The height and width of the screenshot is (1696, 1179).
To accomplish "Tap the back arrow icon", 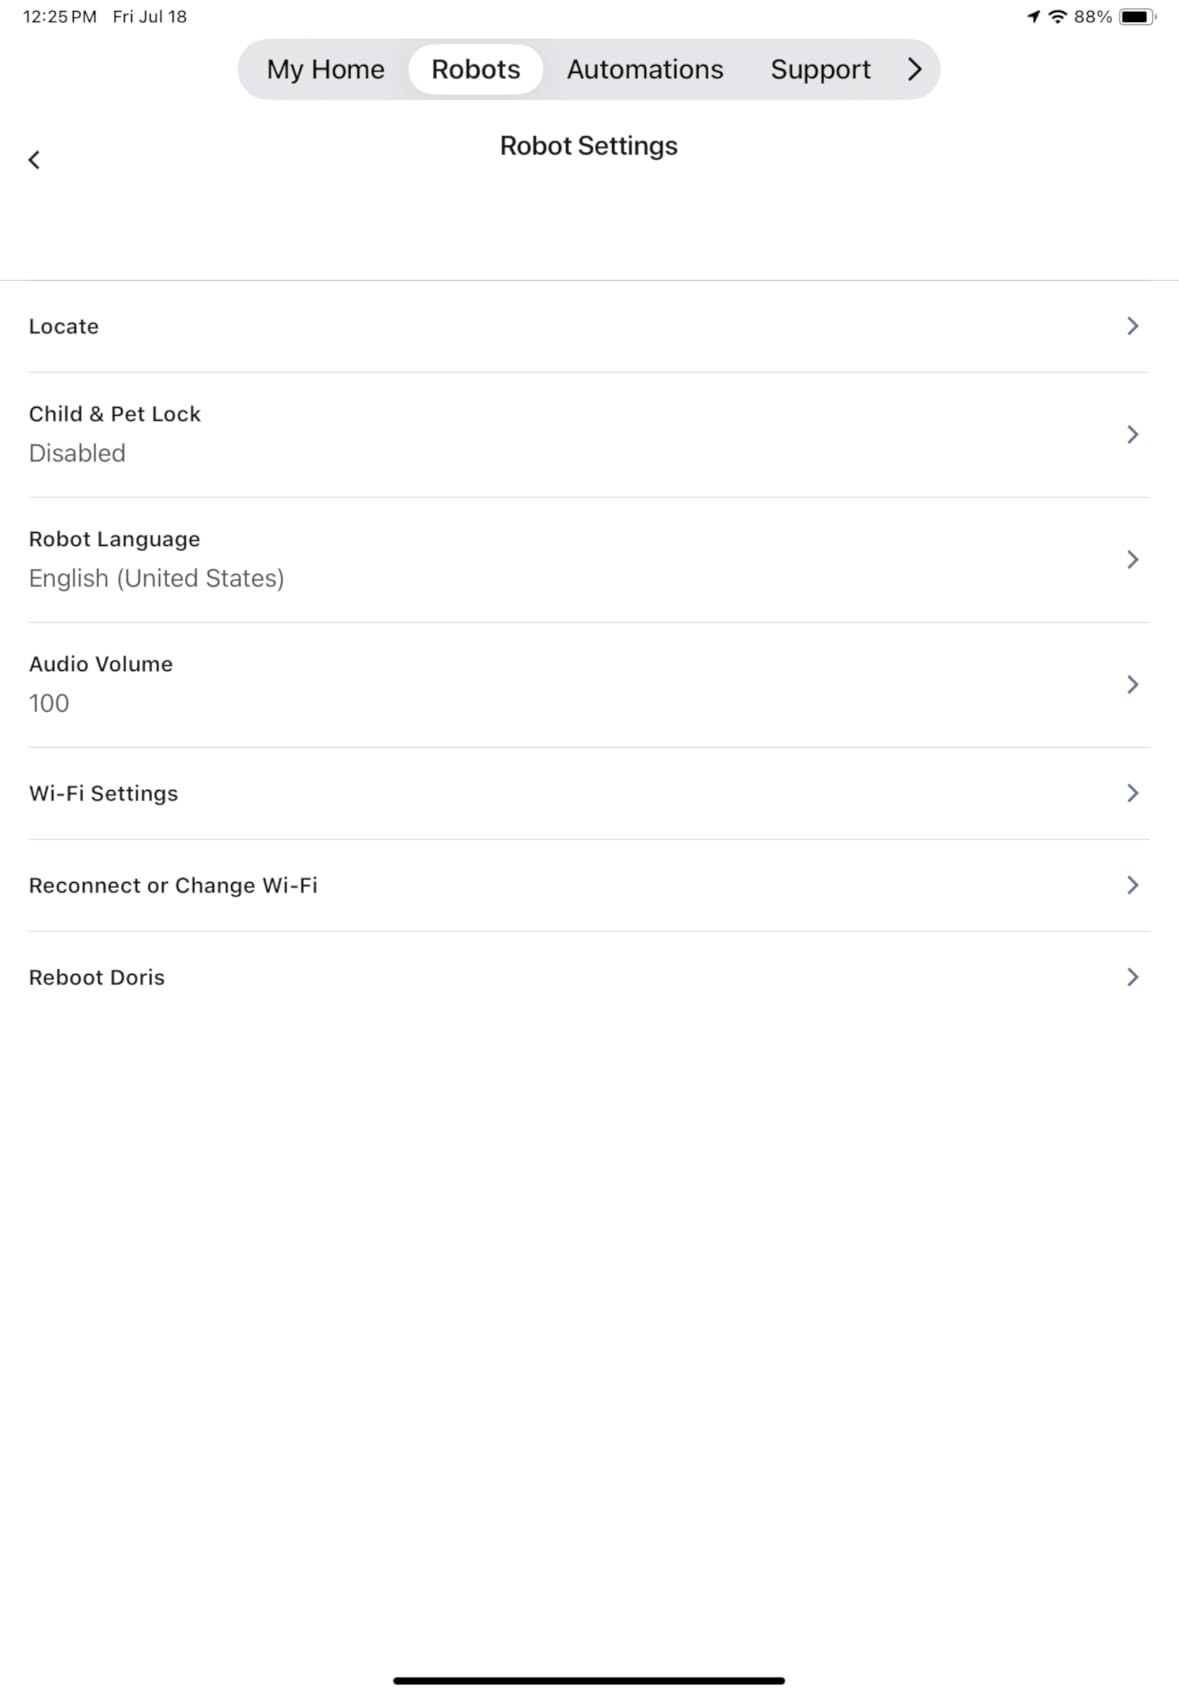I will pos(34,160).
